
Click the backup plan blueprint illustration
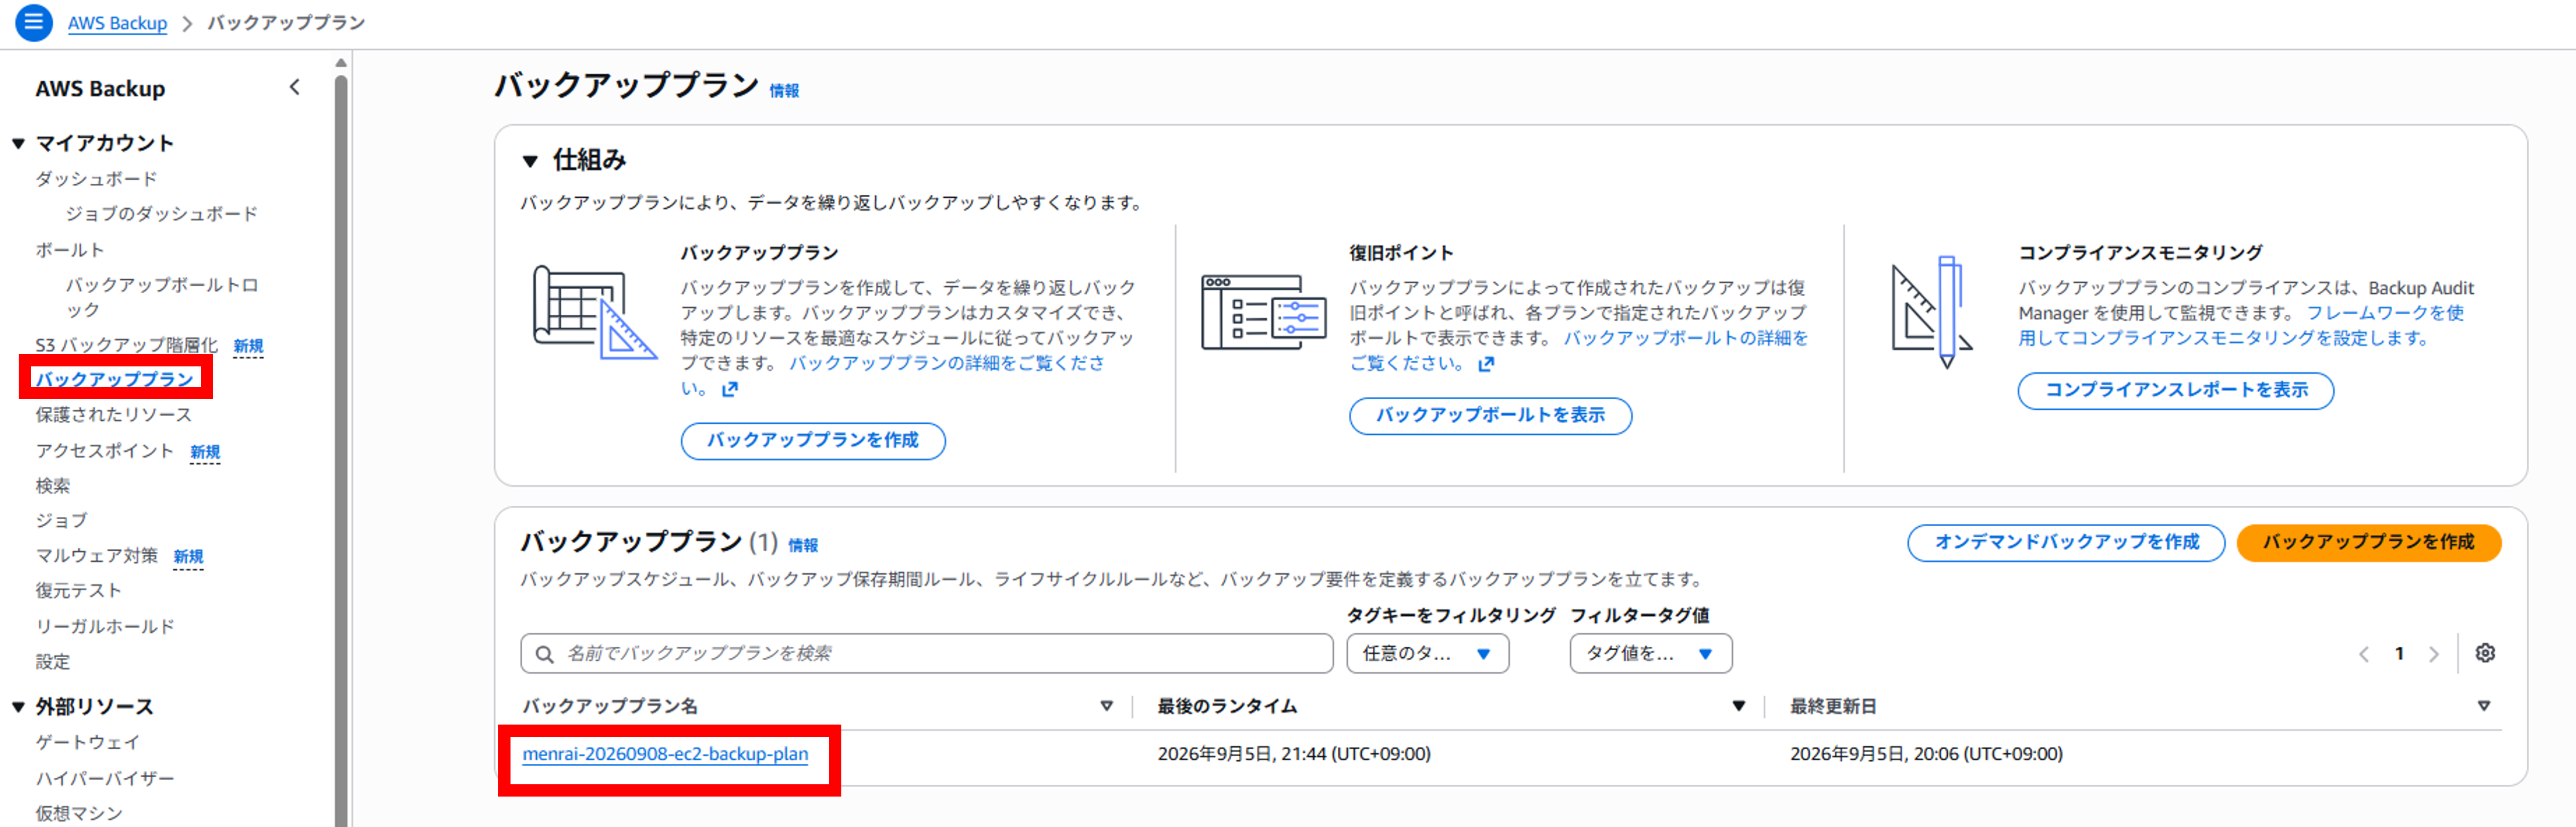[x=594, y=312]
